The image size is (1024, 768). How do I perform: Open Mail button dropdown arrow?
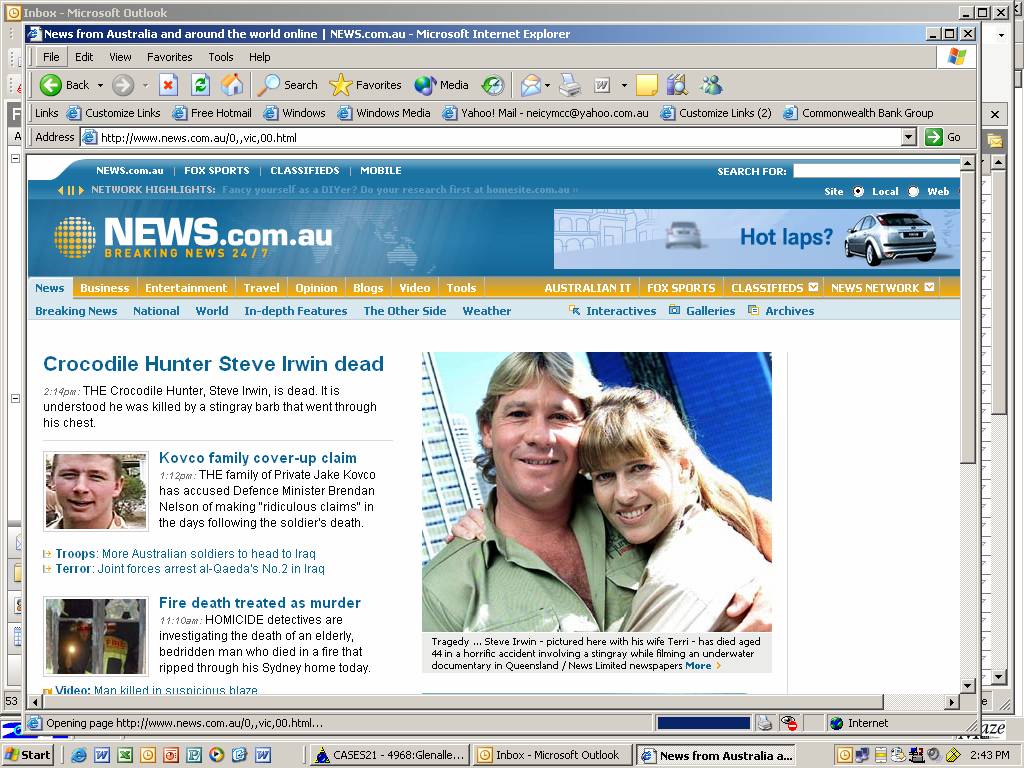coord(547,86)
